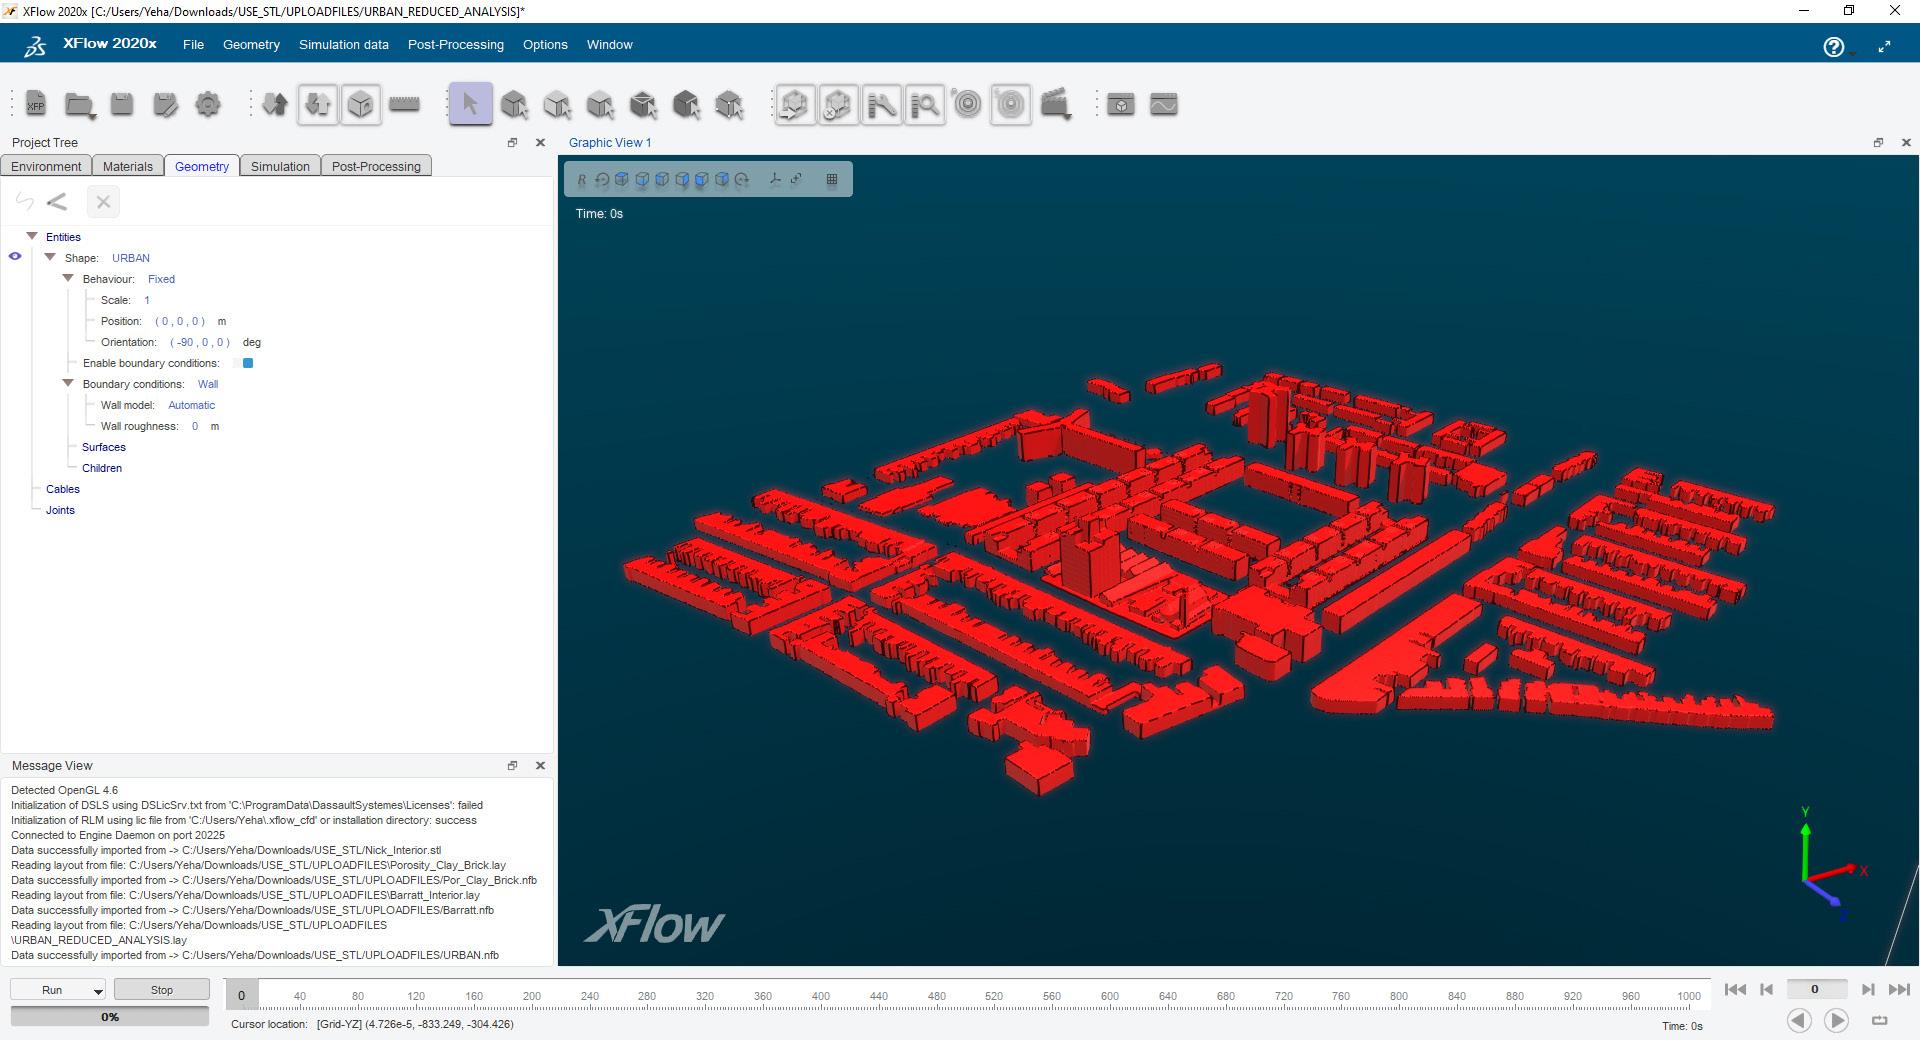Select the Cables tree item

pos(63,489)
